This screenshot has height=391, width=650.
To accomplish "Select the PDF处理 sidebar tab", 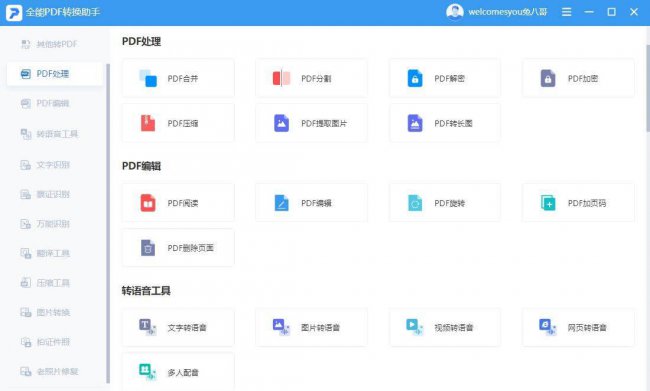I will (55, 74).
